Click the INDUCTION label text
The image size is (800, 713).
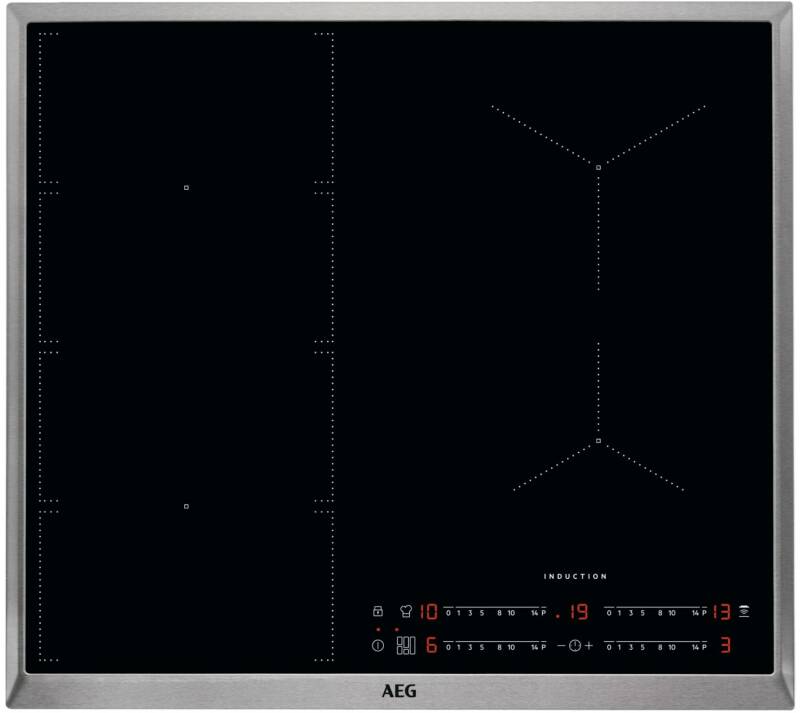(575, 576)
